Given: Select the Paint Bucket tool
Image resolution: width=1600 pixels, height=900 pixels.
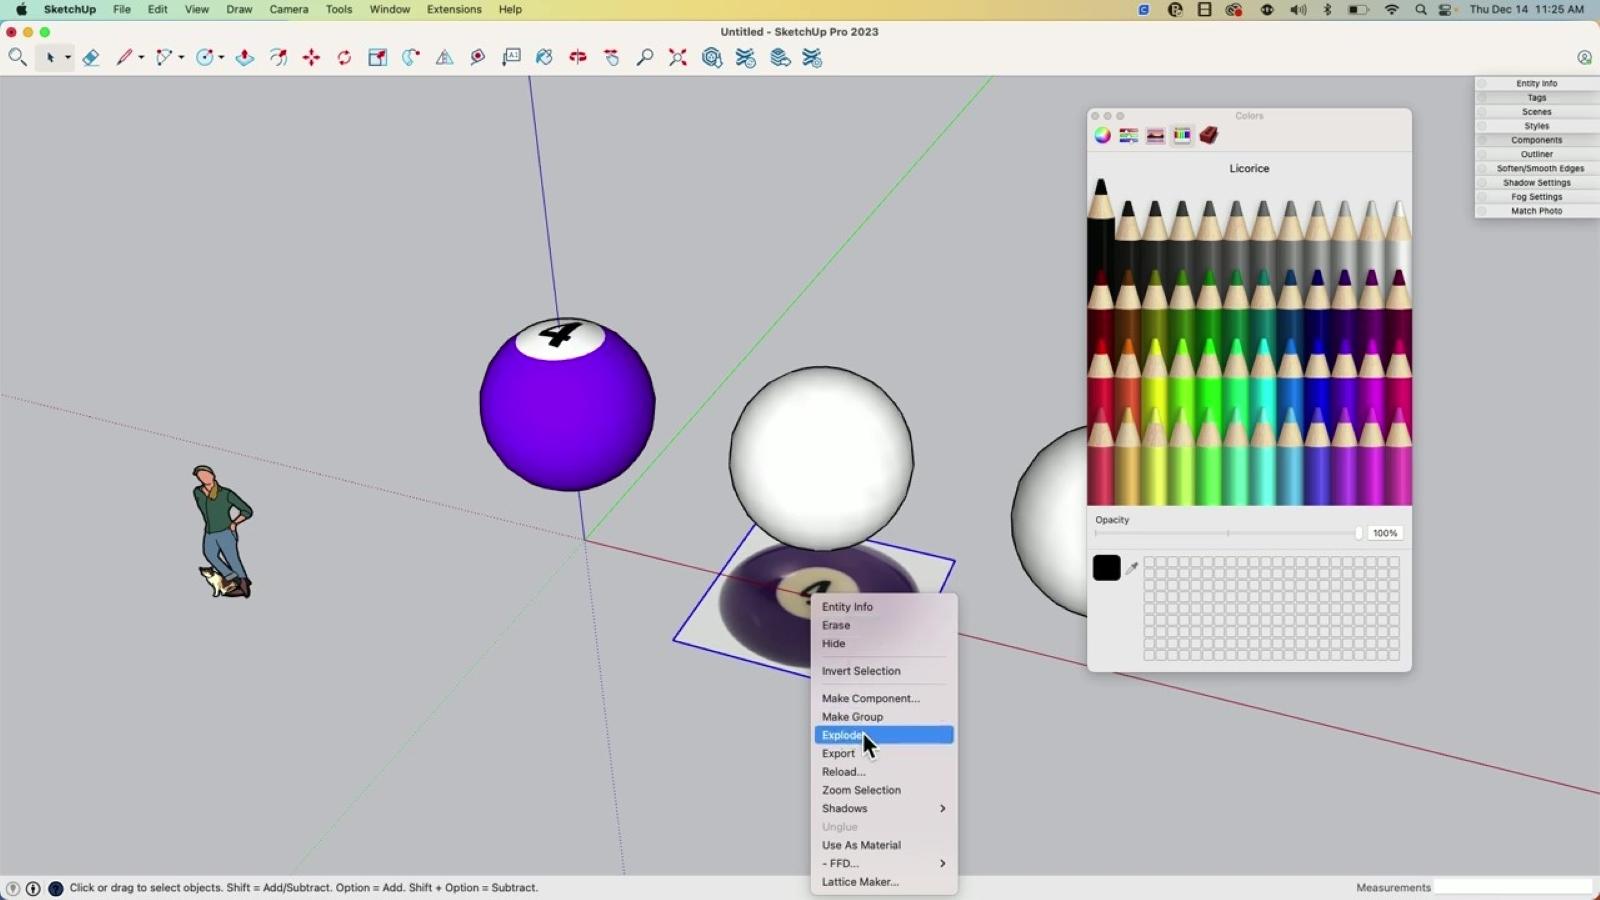Looking at the screenshot, I should click(x=544, y=58).
